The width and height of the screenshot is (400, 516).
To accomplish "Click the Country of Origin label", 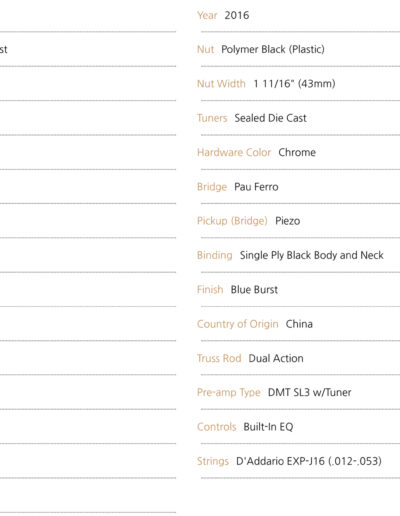I will [x=237, y=324].
